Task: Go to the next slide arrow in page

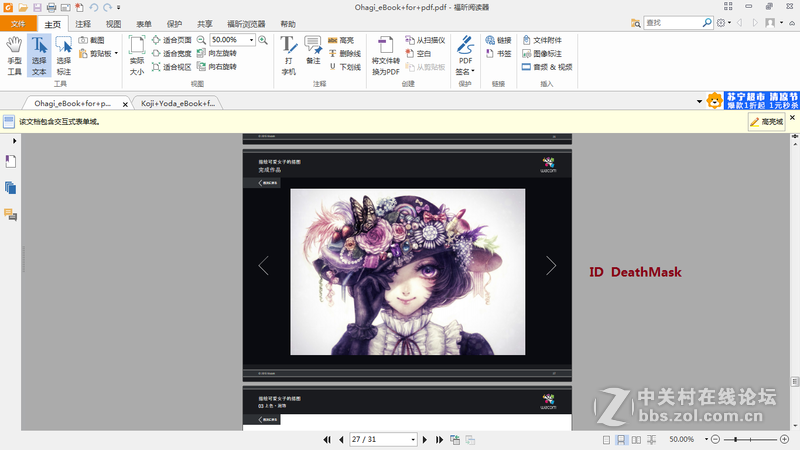Action: point(551,265)
